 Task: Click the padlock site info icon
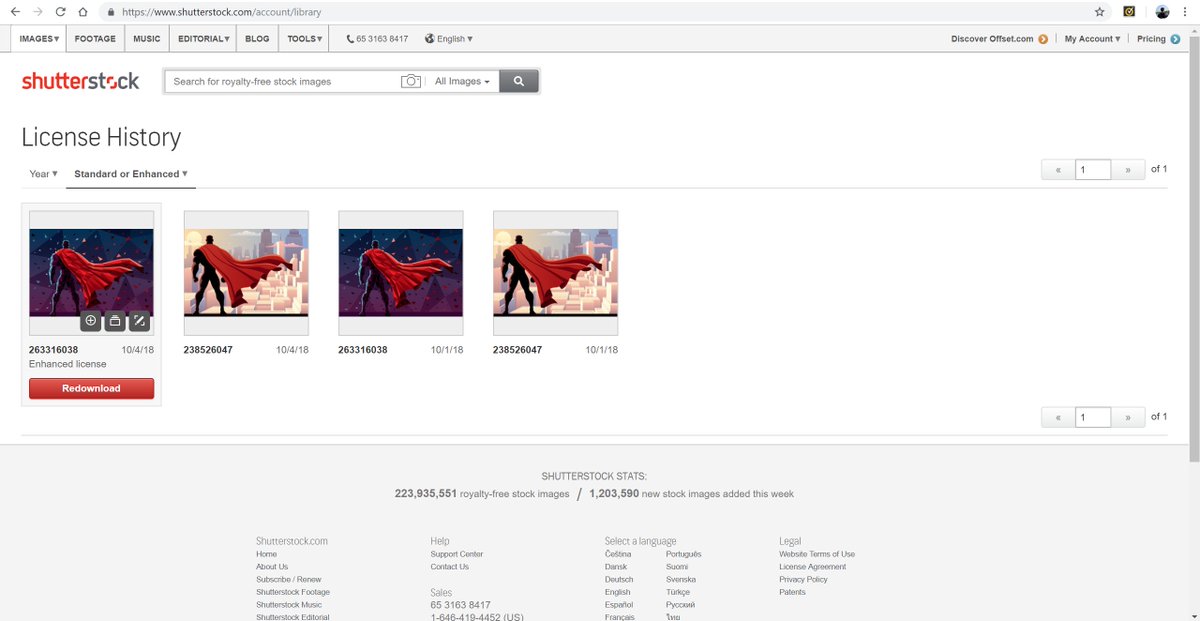(x=110, y=12)
